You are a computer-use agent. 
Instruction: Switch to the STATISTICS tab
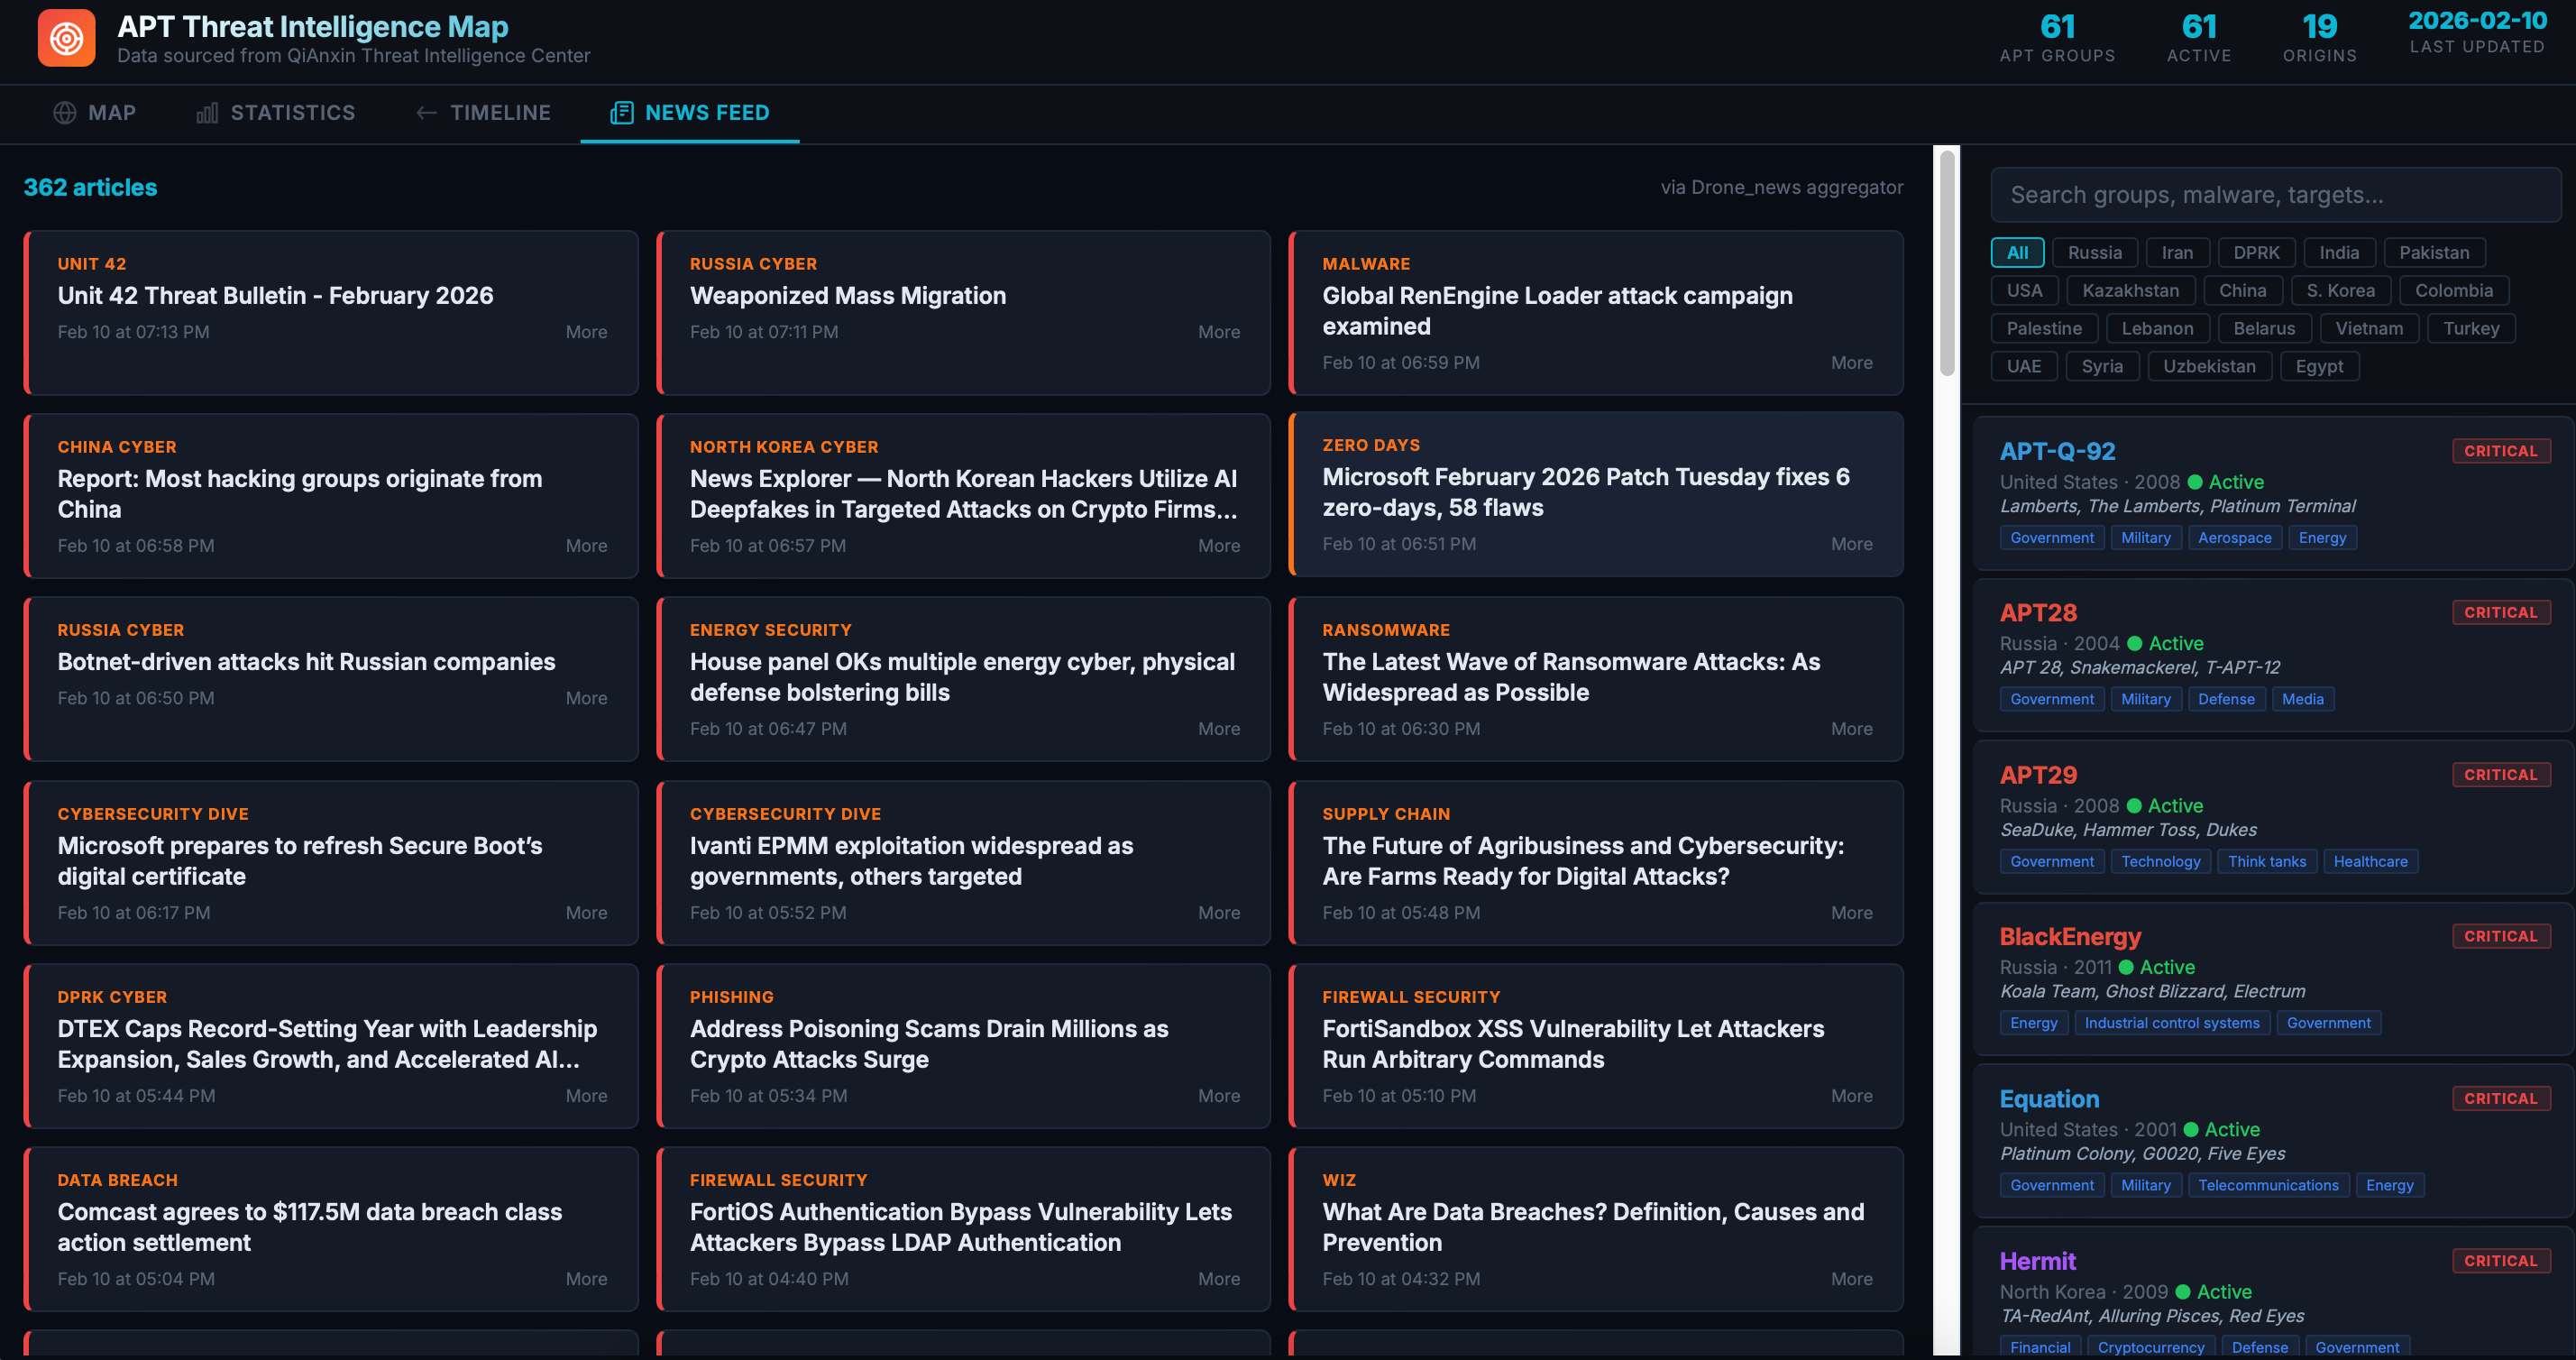pyautogui.click(x=276, y=113)
